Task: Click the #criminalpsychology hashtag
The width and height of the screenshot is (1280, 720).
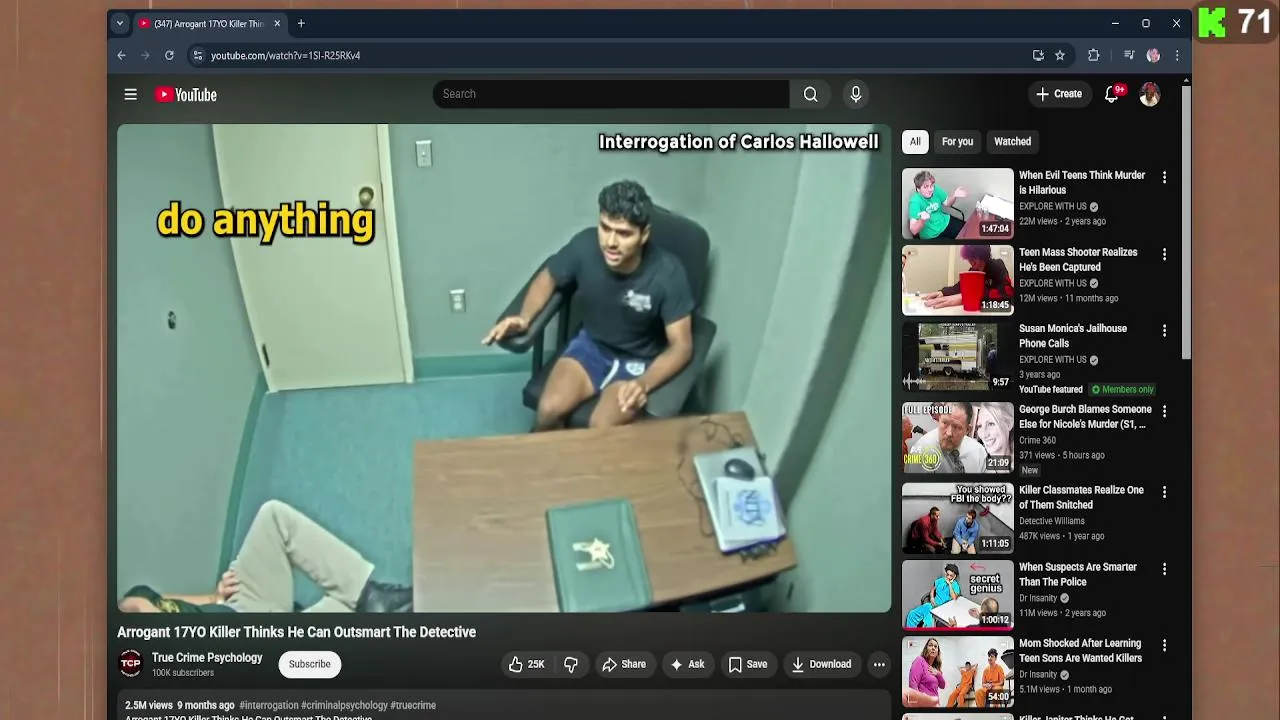Action: pyautogui.click(x=344, y=705)
